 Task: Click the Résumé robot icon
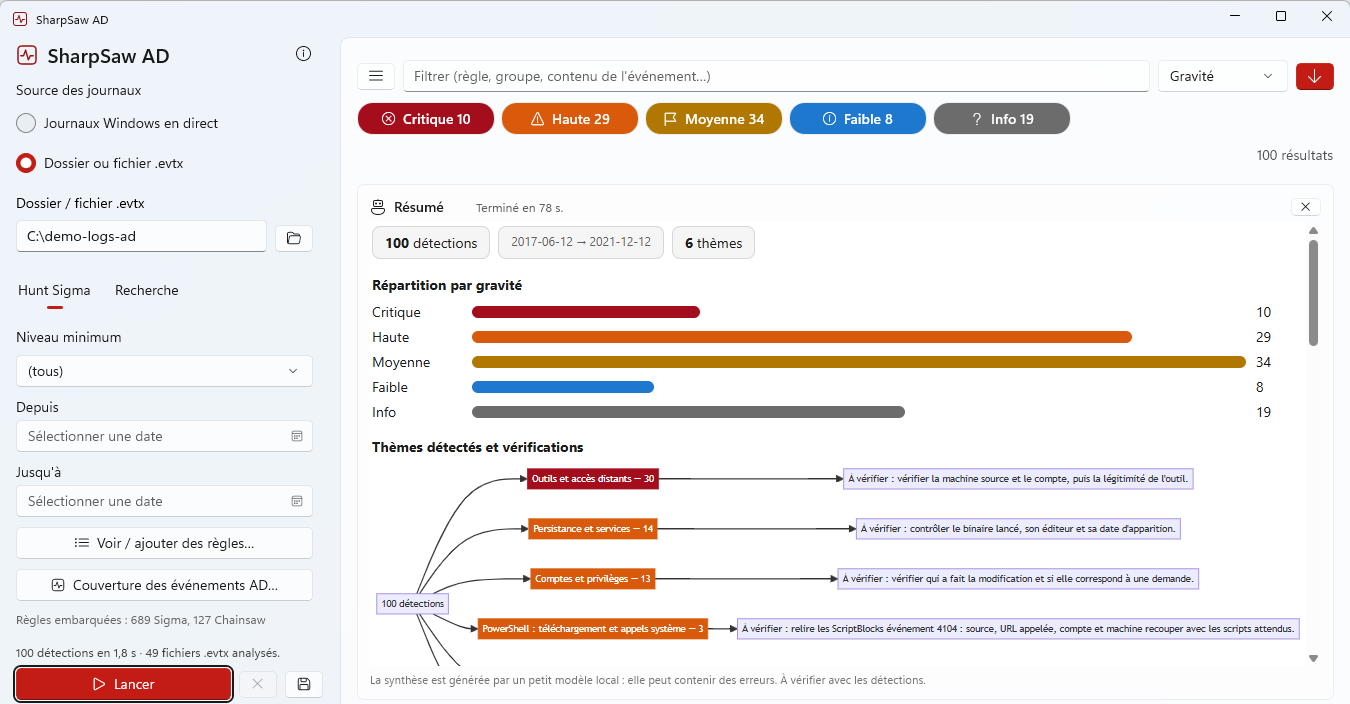coord(378,208)
